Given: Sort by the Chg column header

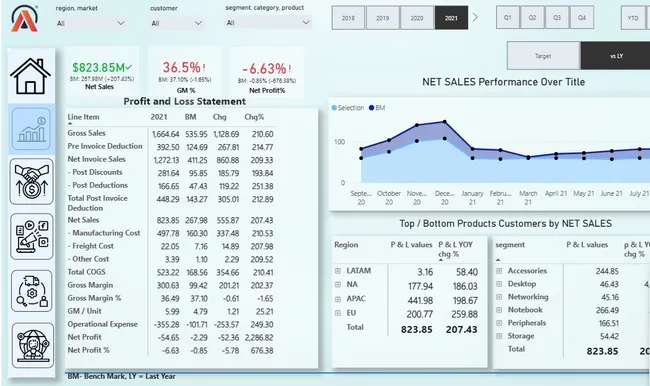Looking at the screenshot, I should click(220, 117).
